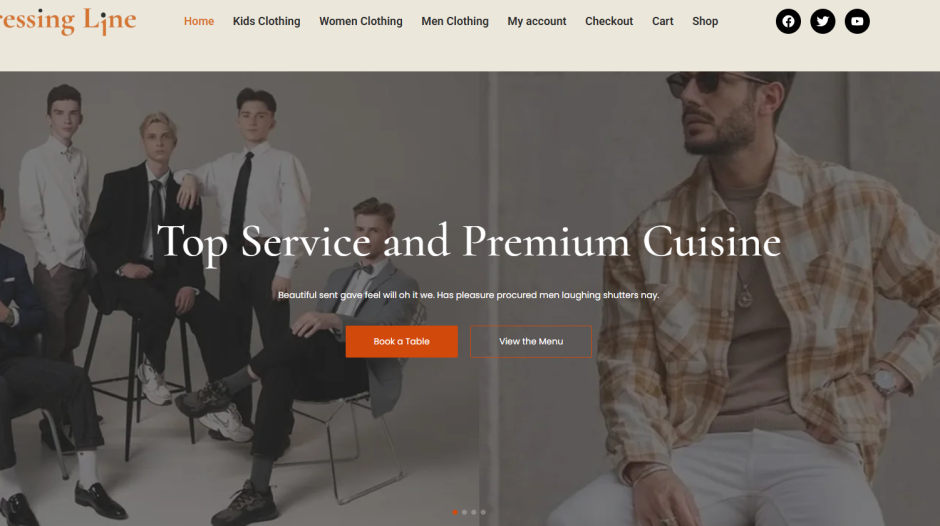
Task: Jump to the fourth slide dot
Action: 483,512
